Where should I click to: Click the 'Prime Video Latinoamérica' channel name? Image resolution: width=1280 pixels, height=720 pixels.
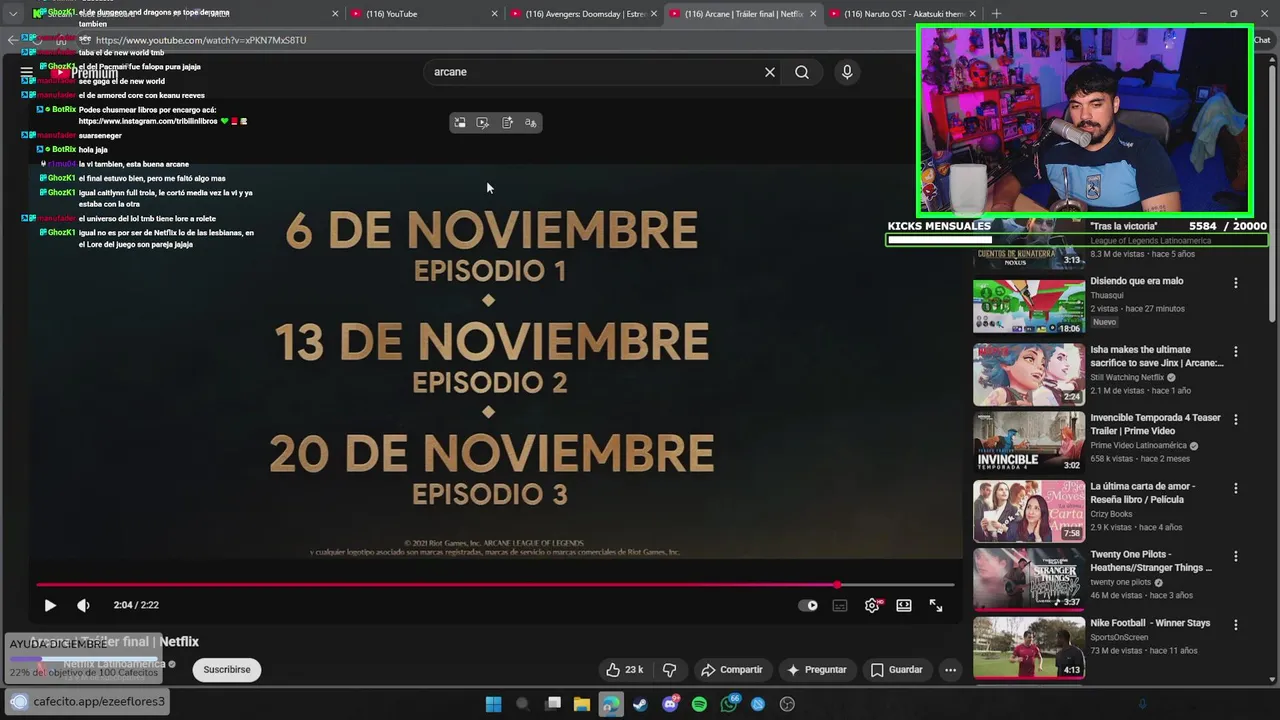click(x=1138, y=446)
